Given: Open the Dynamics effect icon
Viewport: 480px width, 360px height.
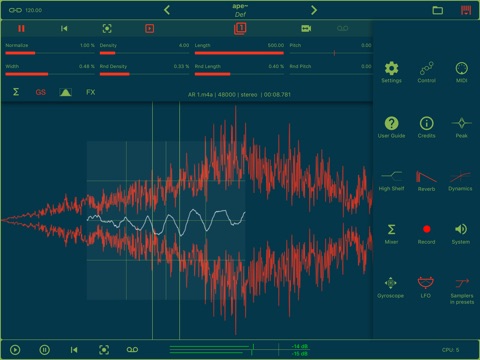Looking at the screenshot, I should click(x=460, y=177).
